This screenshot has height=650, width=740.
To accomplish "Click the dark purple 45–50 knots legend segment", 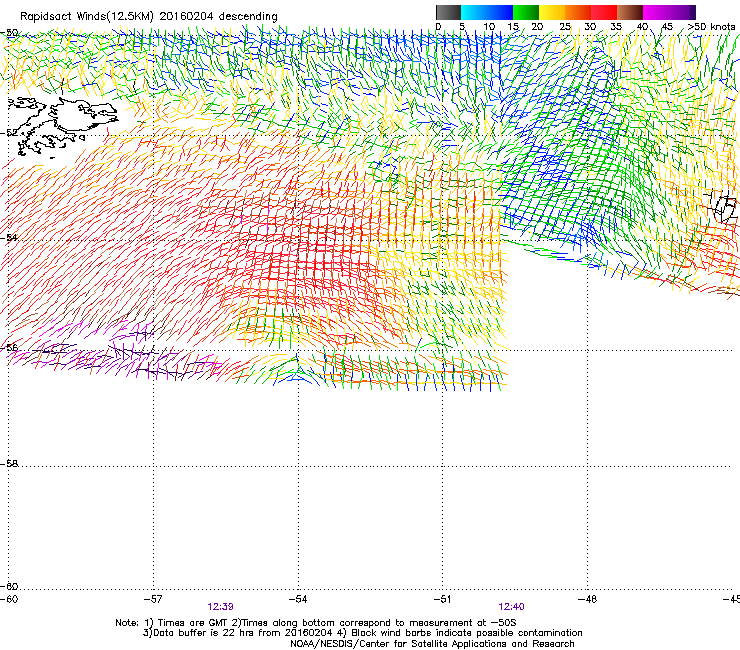I will [682, 12].
